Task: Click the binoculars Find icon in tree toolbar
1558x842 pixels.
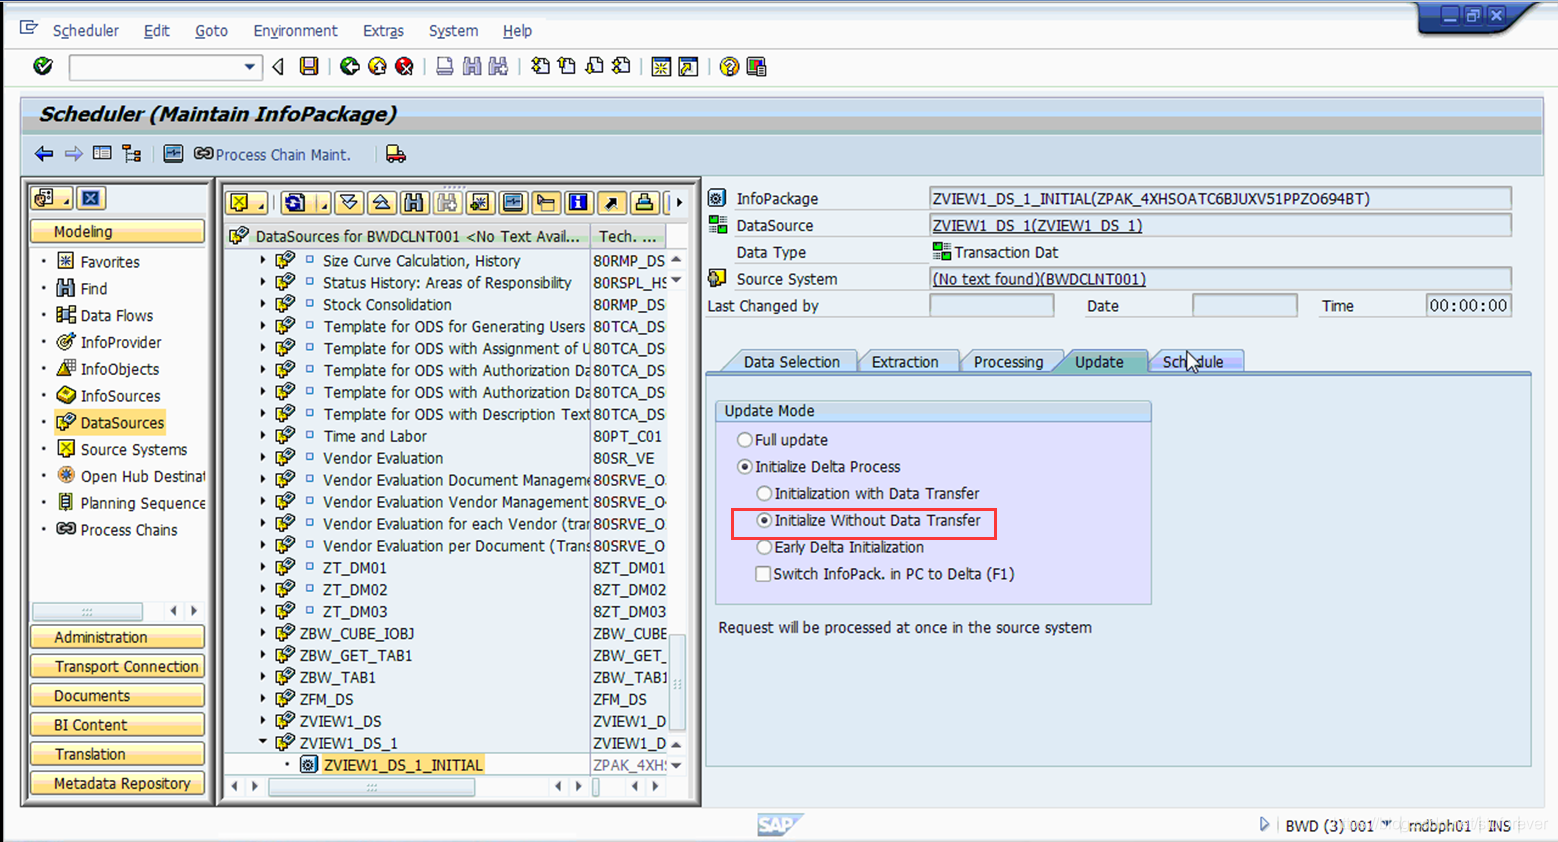Action: (x=414, y=203)
